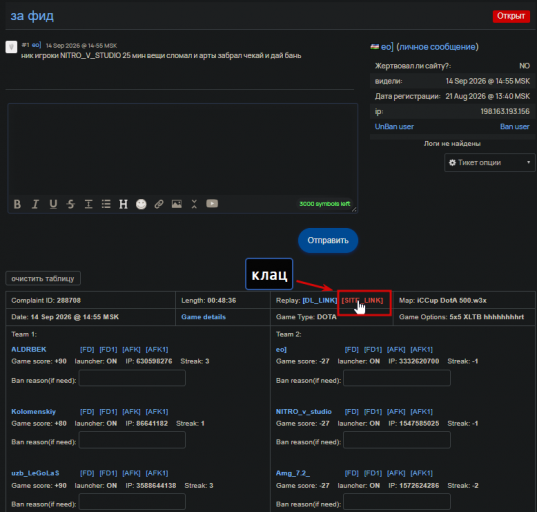537x512 pixels.
Task: Open the личное сообщение link
Action: point(437,47)
